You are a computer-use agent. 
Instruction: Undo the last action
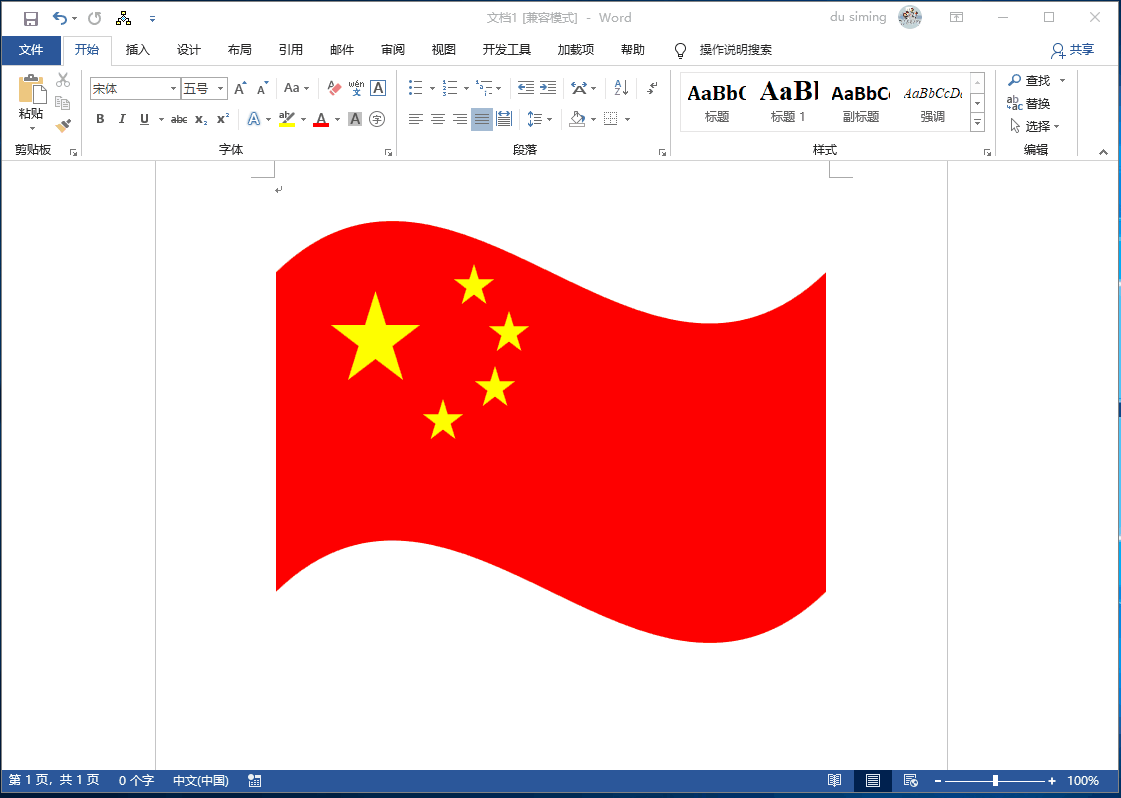(60, 19)
